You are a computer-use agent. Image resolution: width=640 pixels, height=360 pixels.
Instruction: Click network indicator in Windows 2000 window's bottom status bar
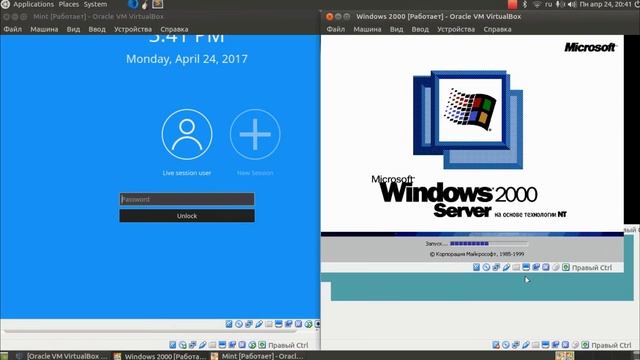516,345
